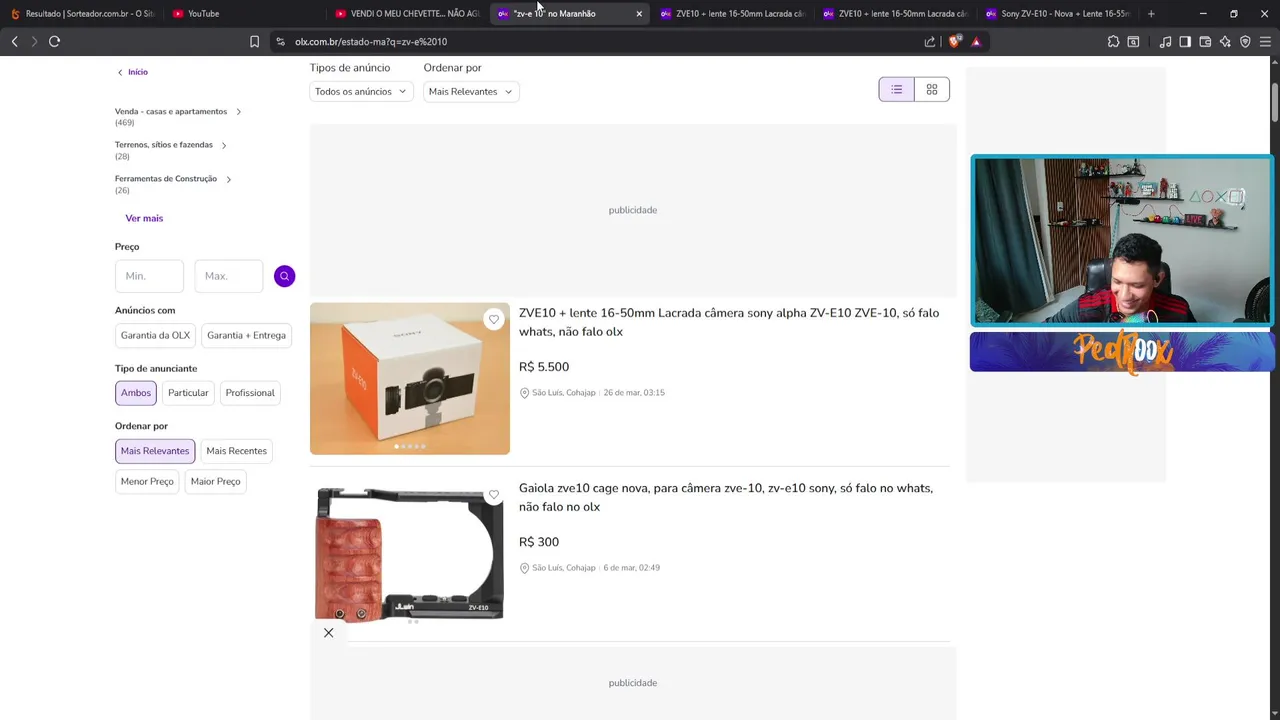Select the Mais Recentes sort chip
Viewport: 1280px width, 720px height.
236,451
